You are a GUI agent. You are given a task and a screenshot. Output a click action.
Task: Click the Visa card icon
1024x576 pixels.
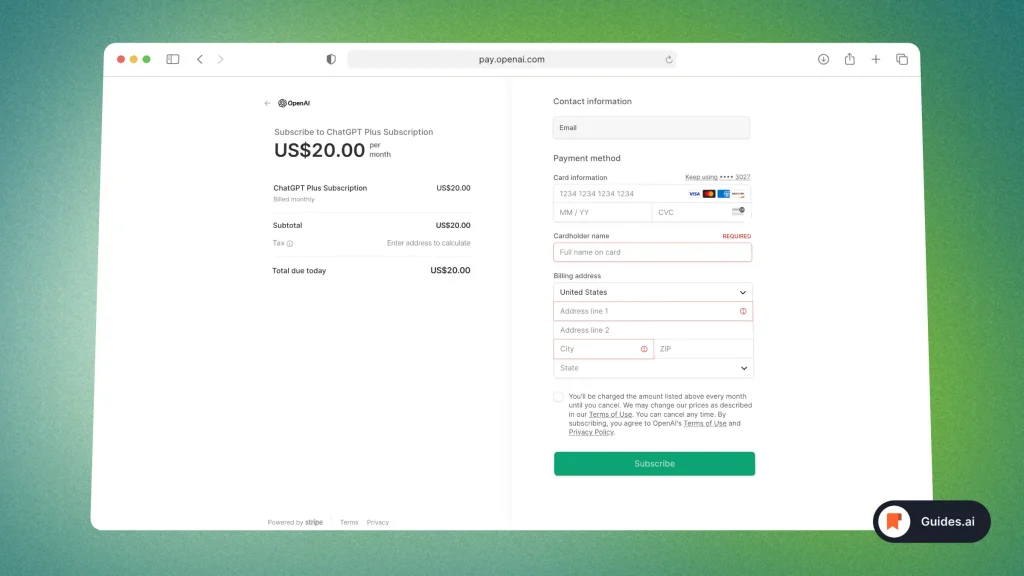(x=694, y=194)
